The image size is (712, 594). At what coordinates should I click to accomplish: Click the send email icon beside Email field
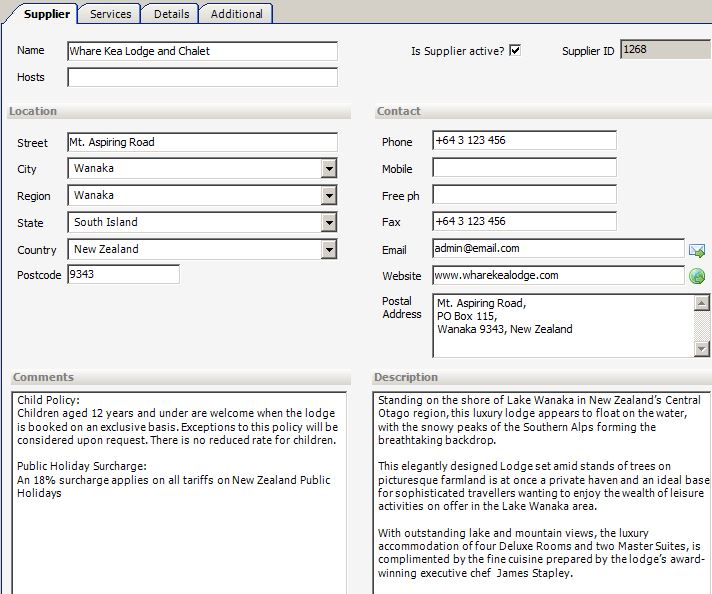tap(697, 250)
